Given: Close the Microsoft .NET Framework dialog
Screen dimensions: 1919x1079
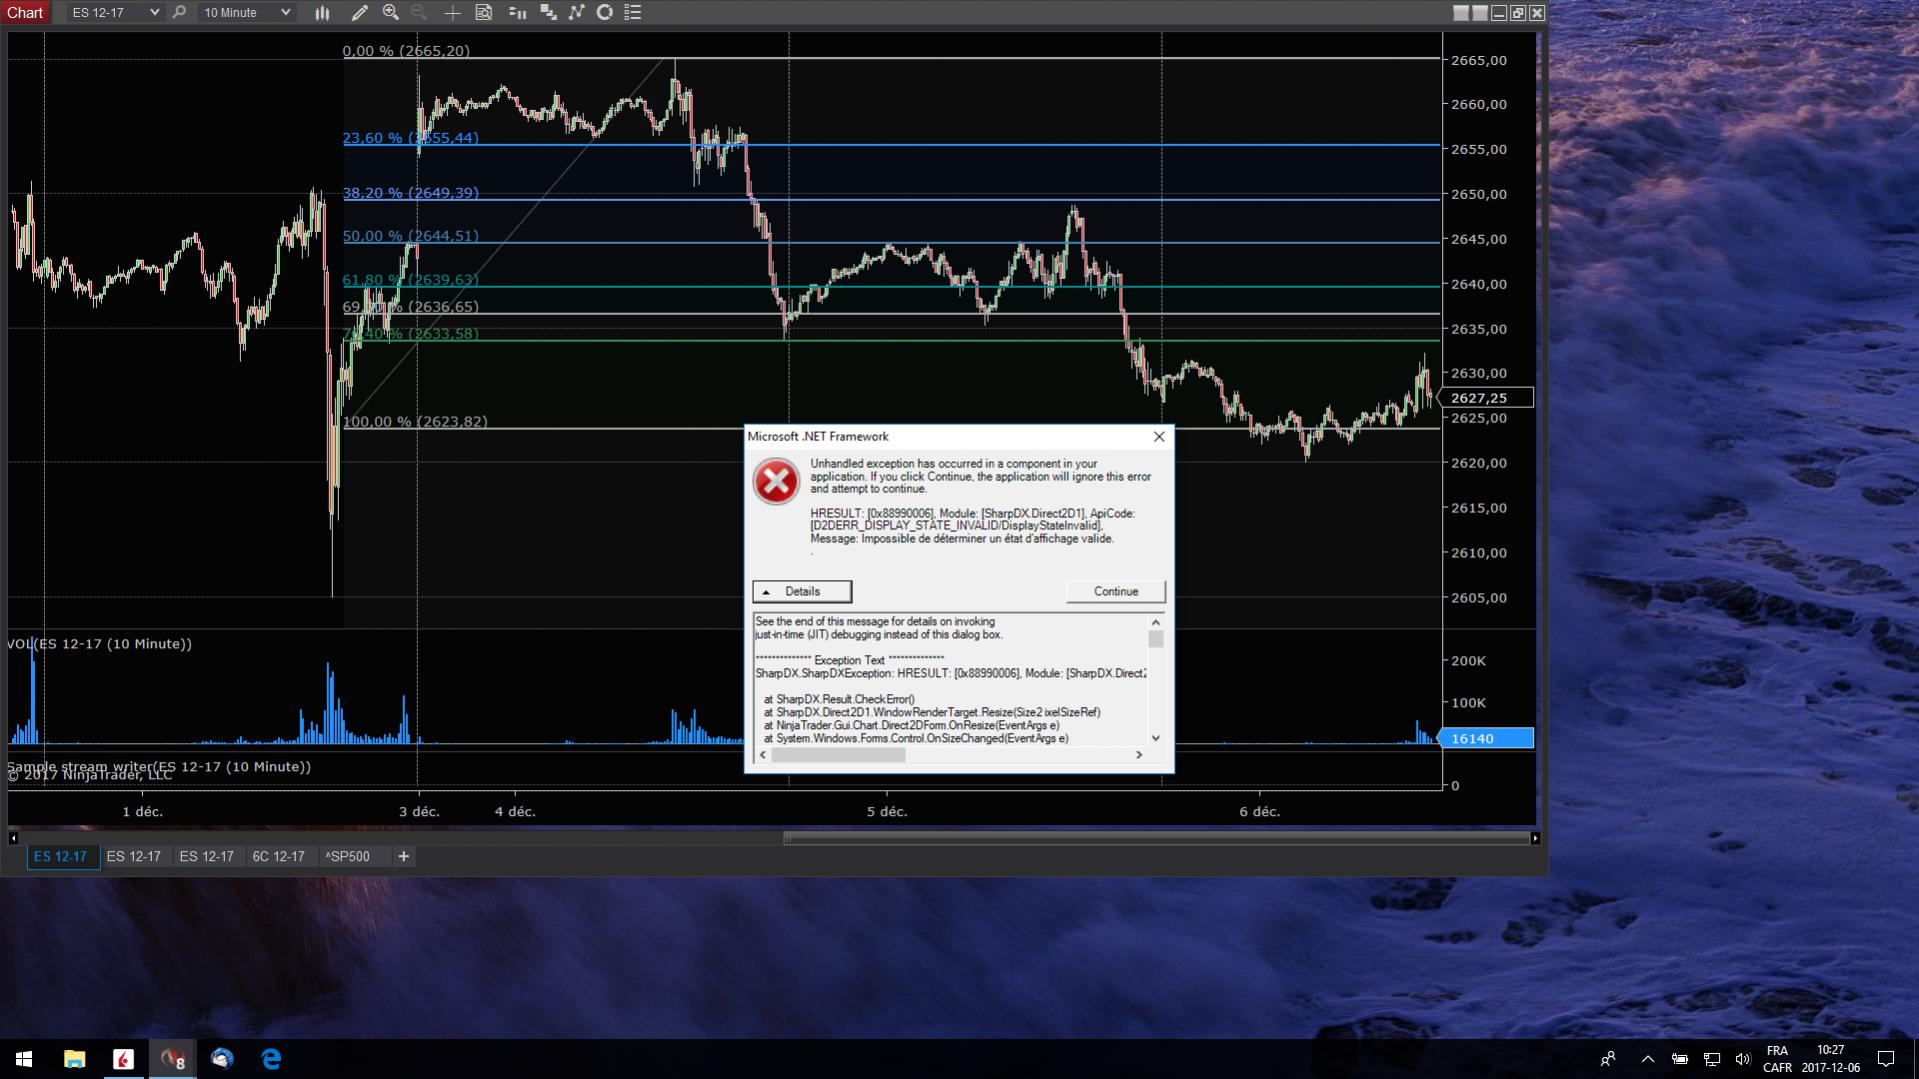Looking at the screenshot, I should pyautogui.click(x=1159, y=436).
